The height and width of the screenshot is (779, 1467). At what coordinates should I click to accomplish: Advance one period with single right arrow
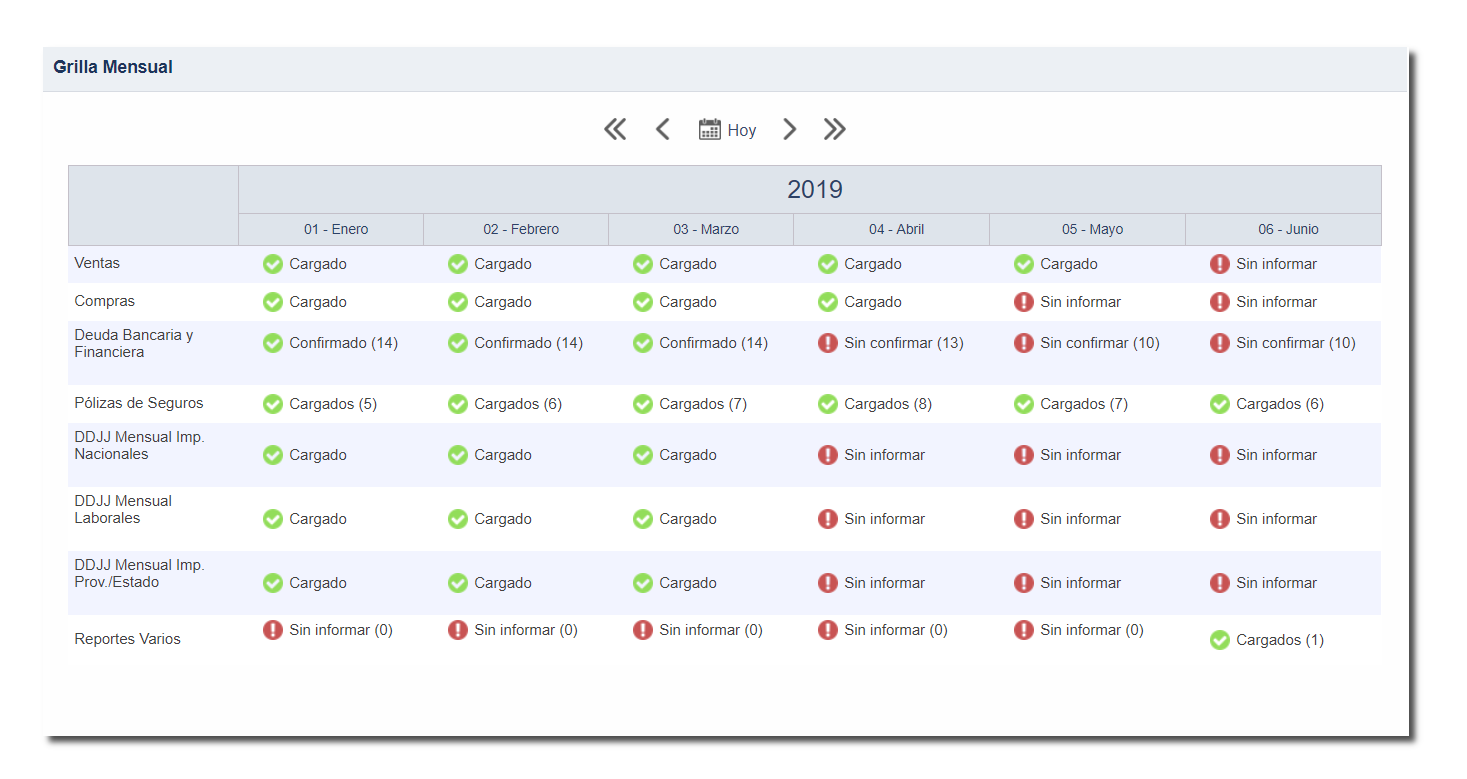789,129
